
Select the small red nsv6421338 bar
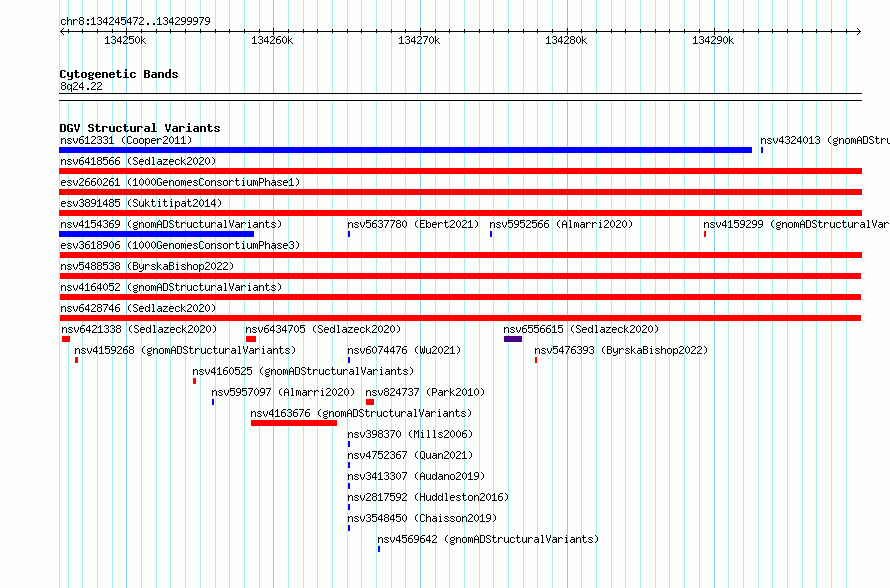click(66, 339)
